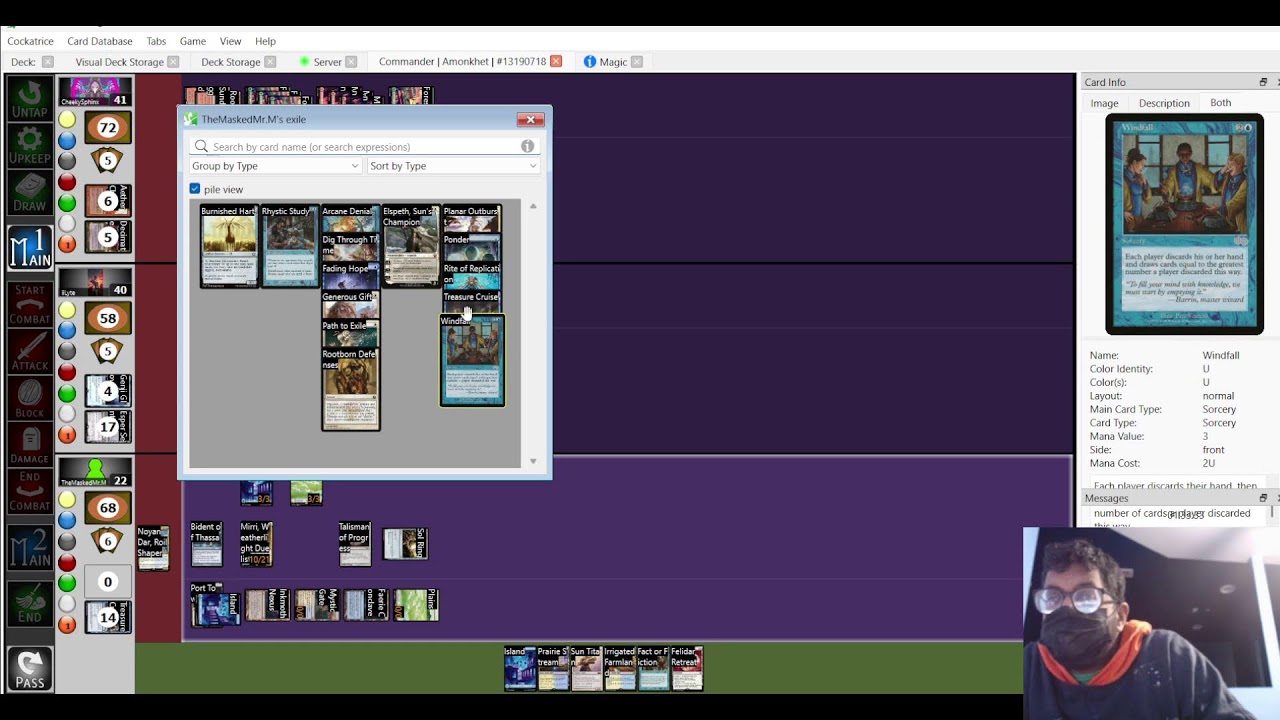
Task: Click TheMaskedMr.M's life counter showing 68
Action: click(x=108, y=508)
